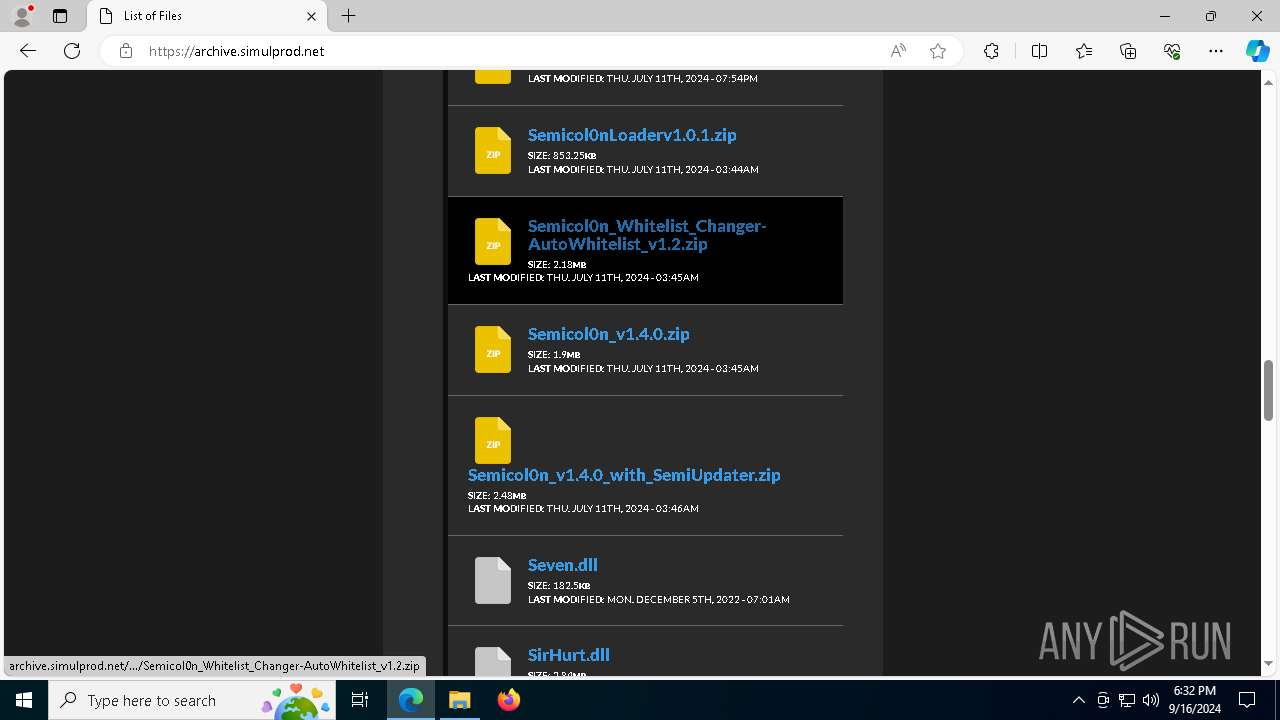Add page to favorites star icon

click(938, 51)
